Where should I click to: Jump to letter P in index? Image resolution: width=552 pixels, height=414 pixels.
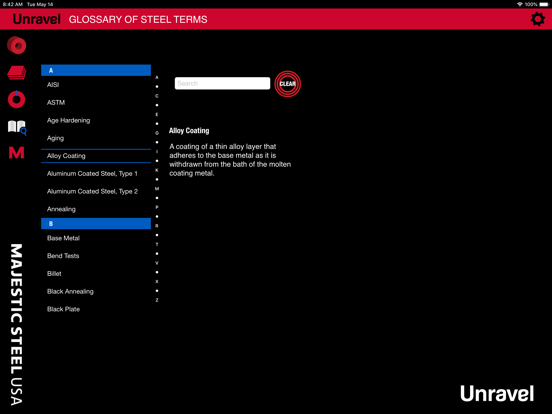click(x=157, y=207)
